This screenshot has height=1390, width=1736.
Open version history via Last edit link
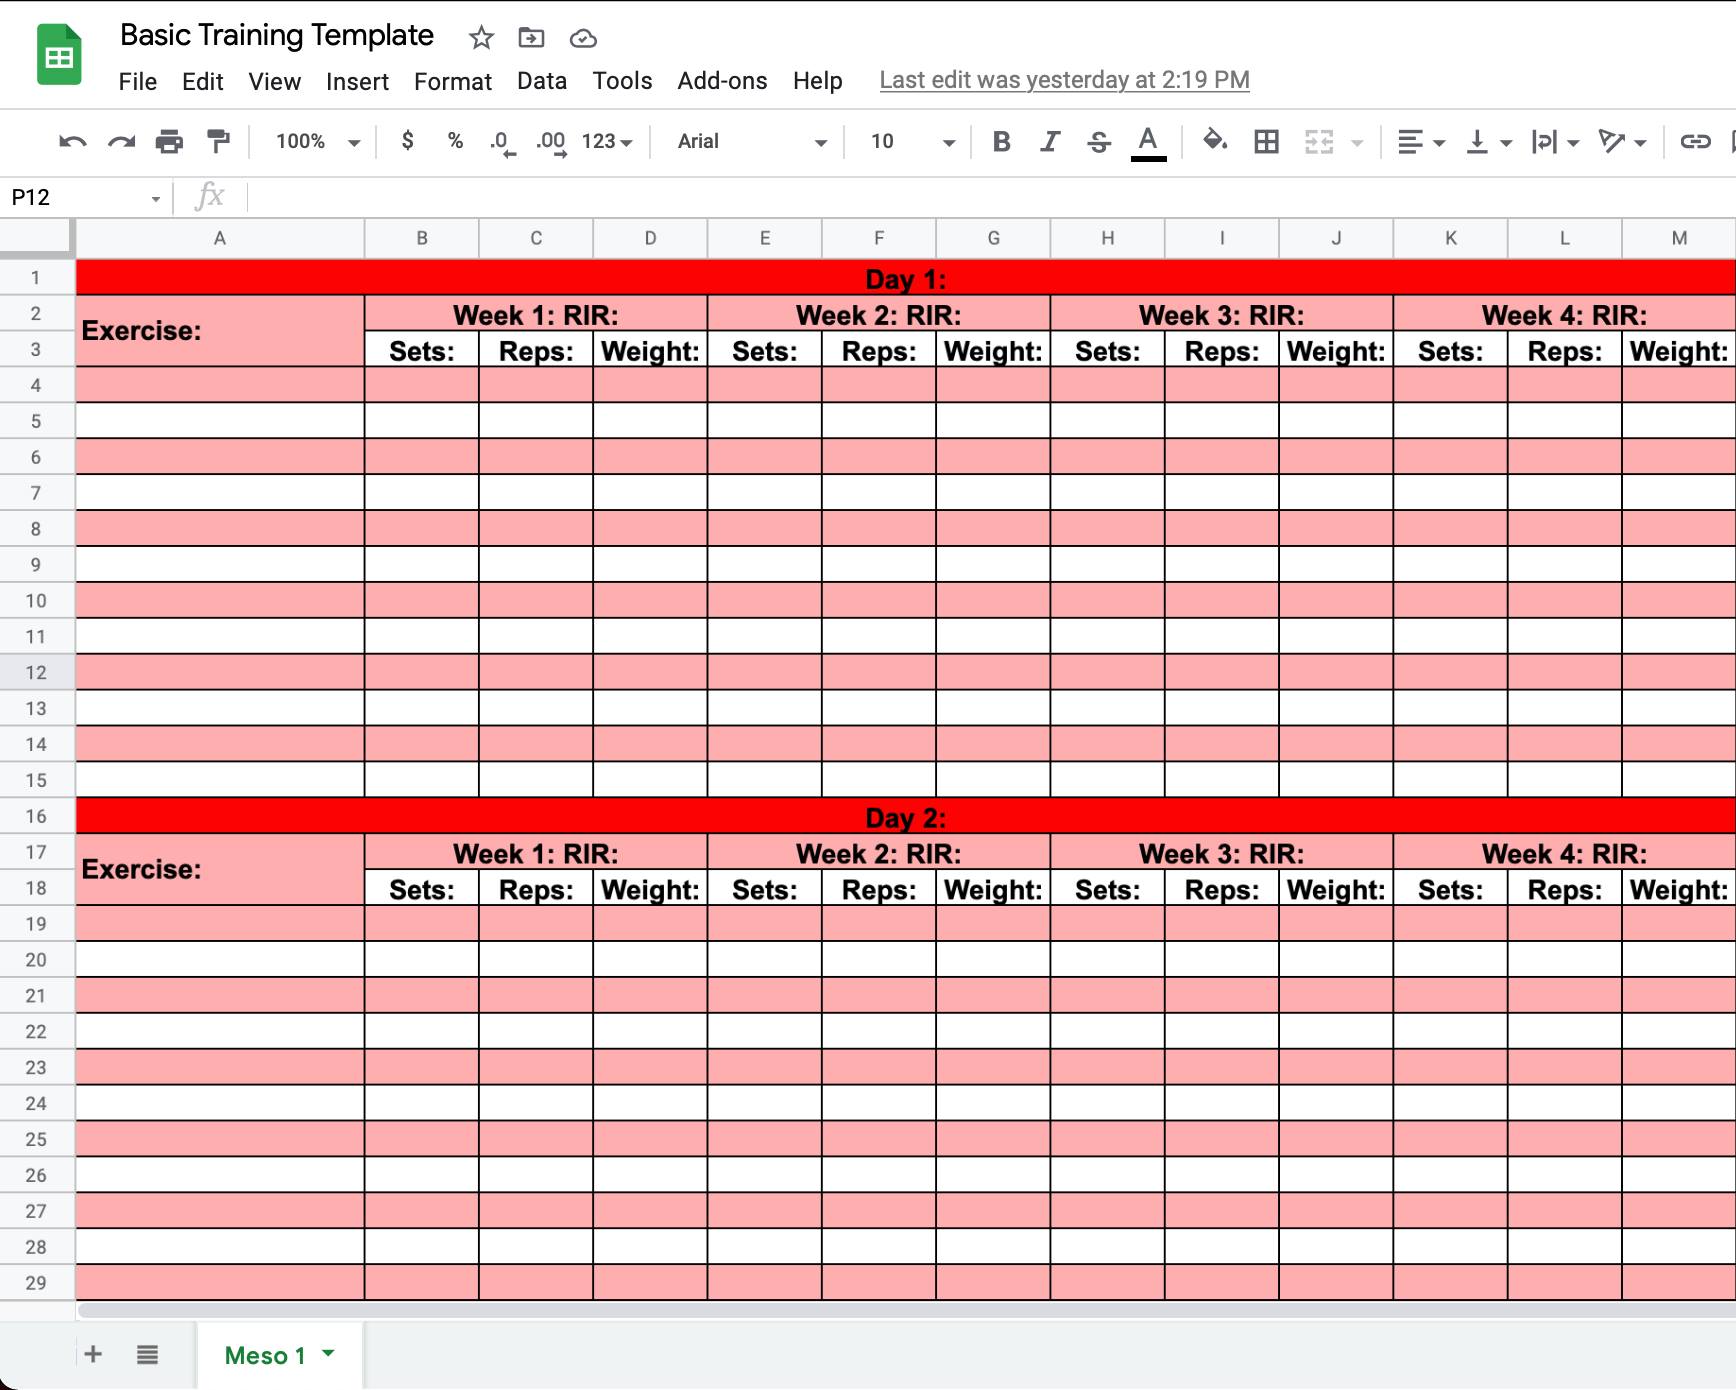click(x=1064, y=80)
